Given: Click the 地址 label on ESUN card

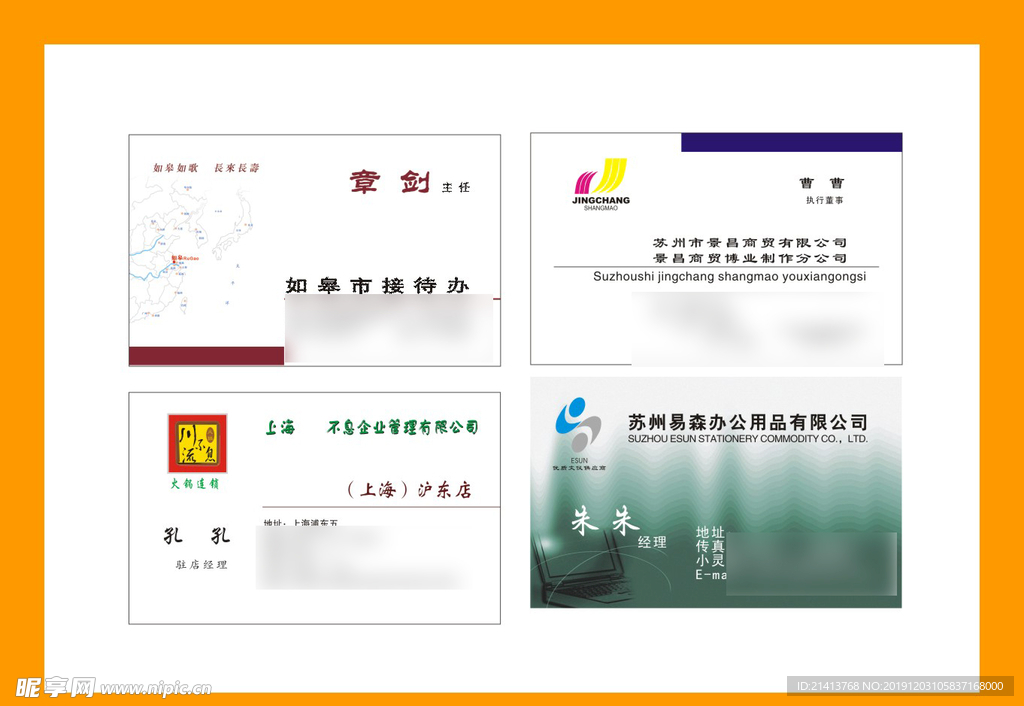Looking at the screenshot, I should coord(710,532).
